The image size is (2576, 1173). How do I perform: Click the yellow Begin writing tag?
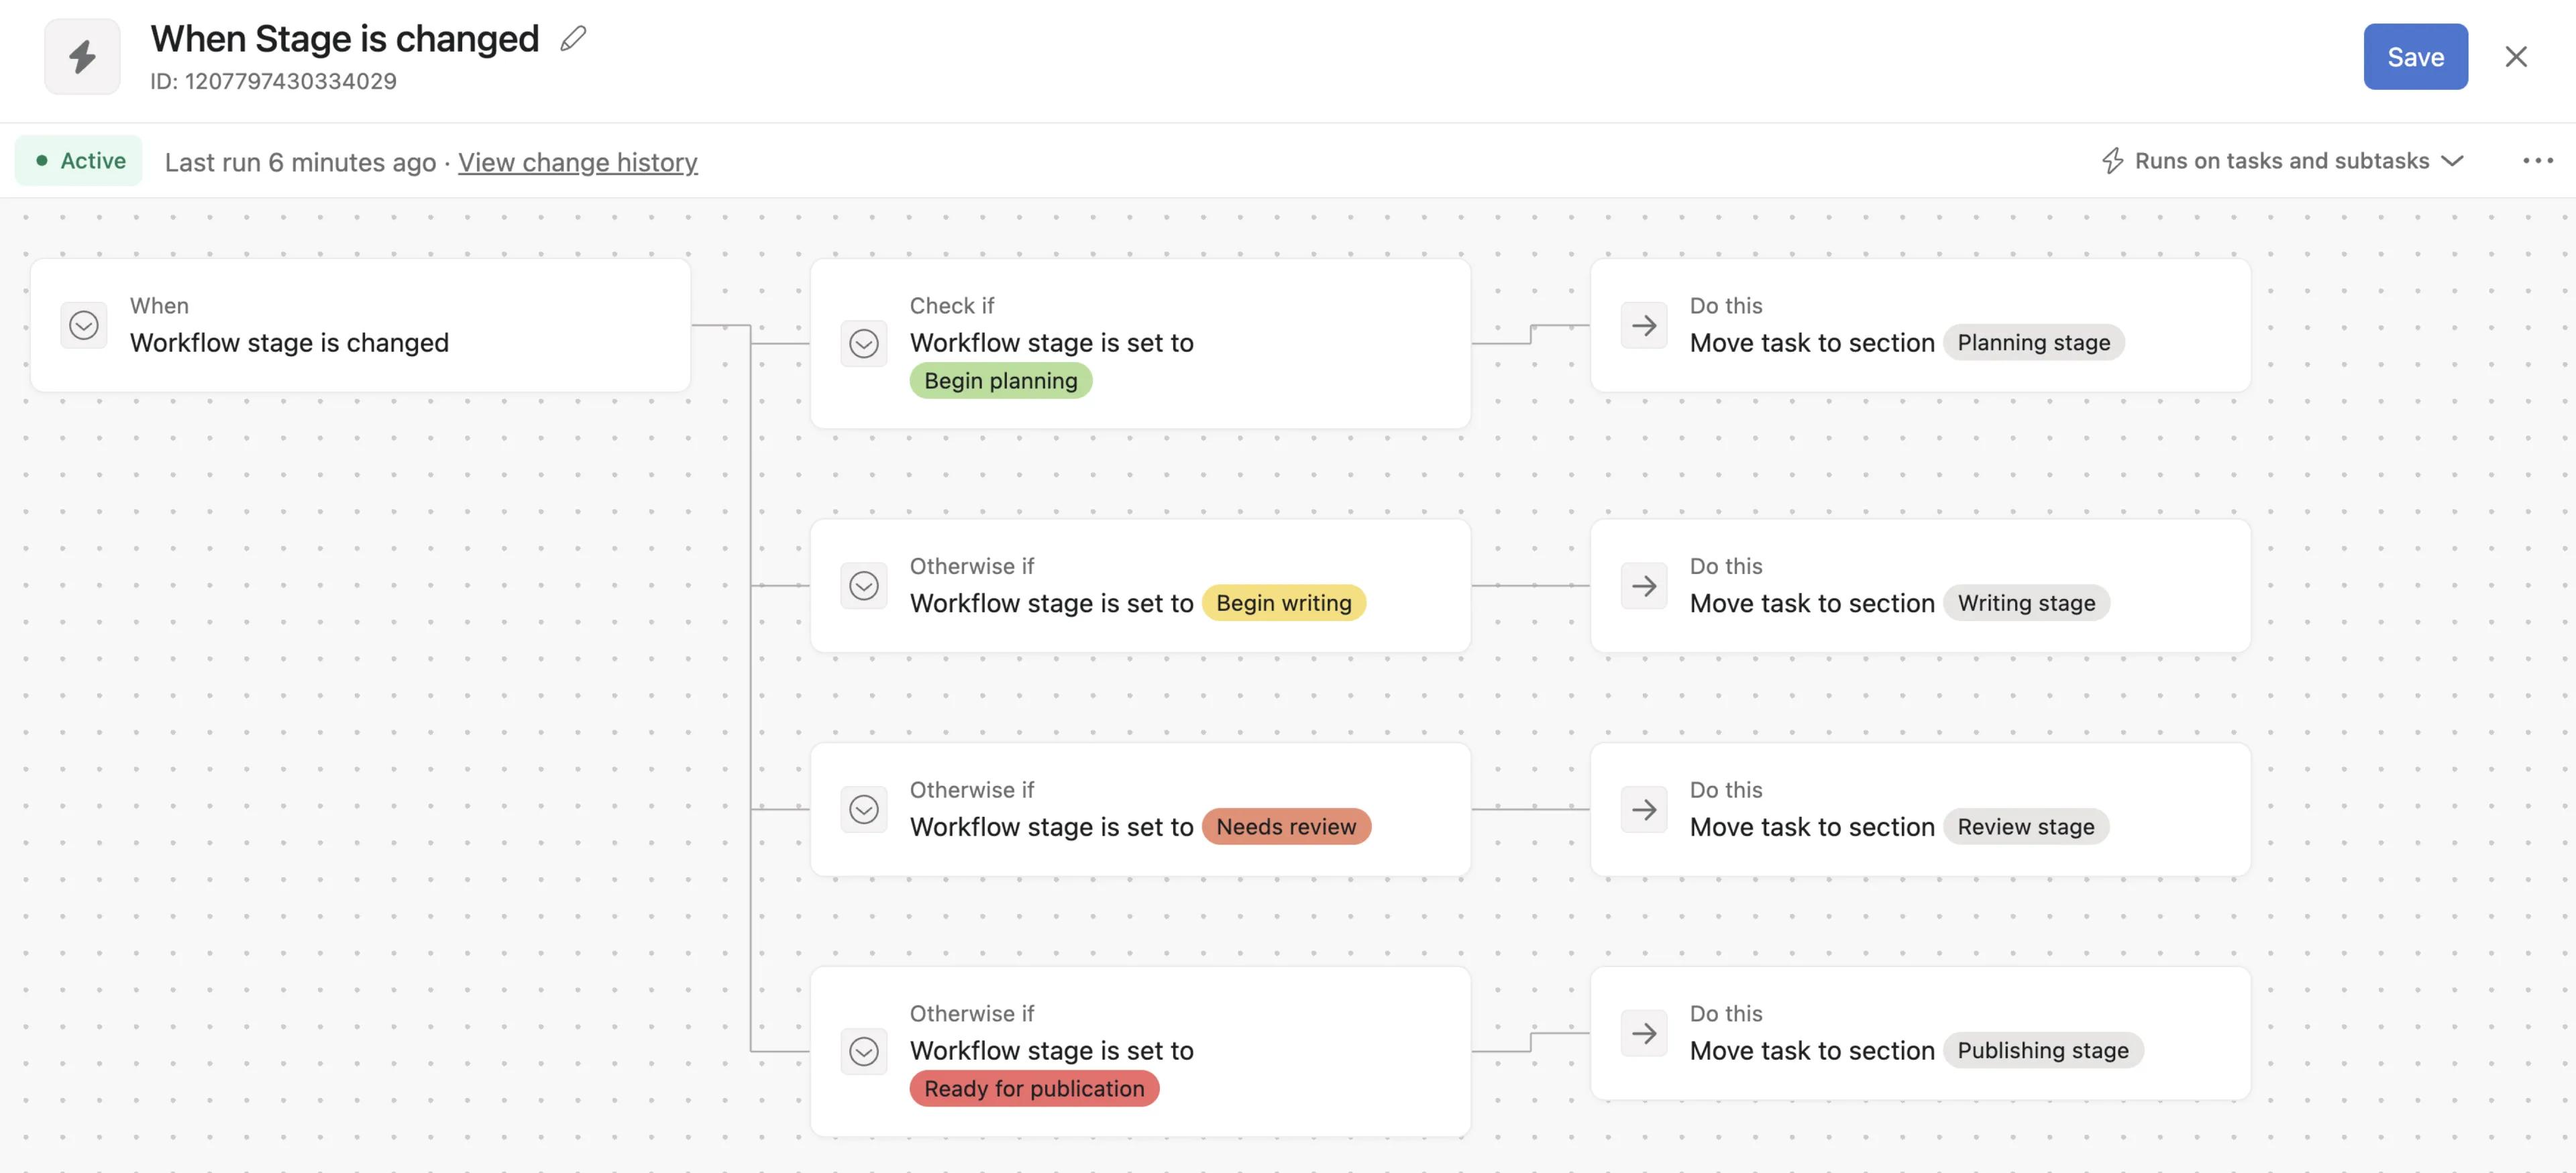click(x=1283, y=603)
